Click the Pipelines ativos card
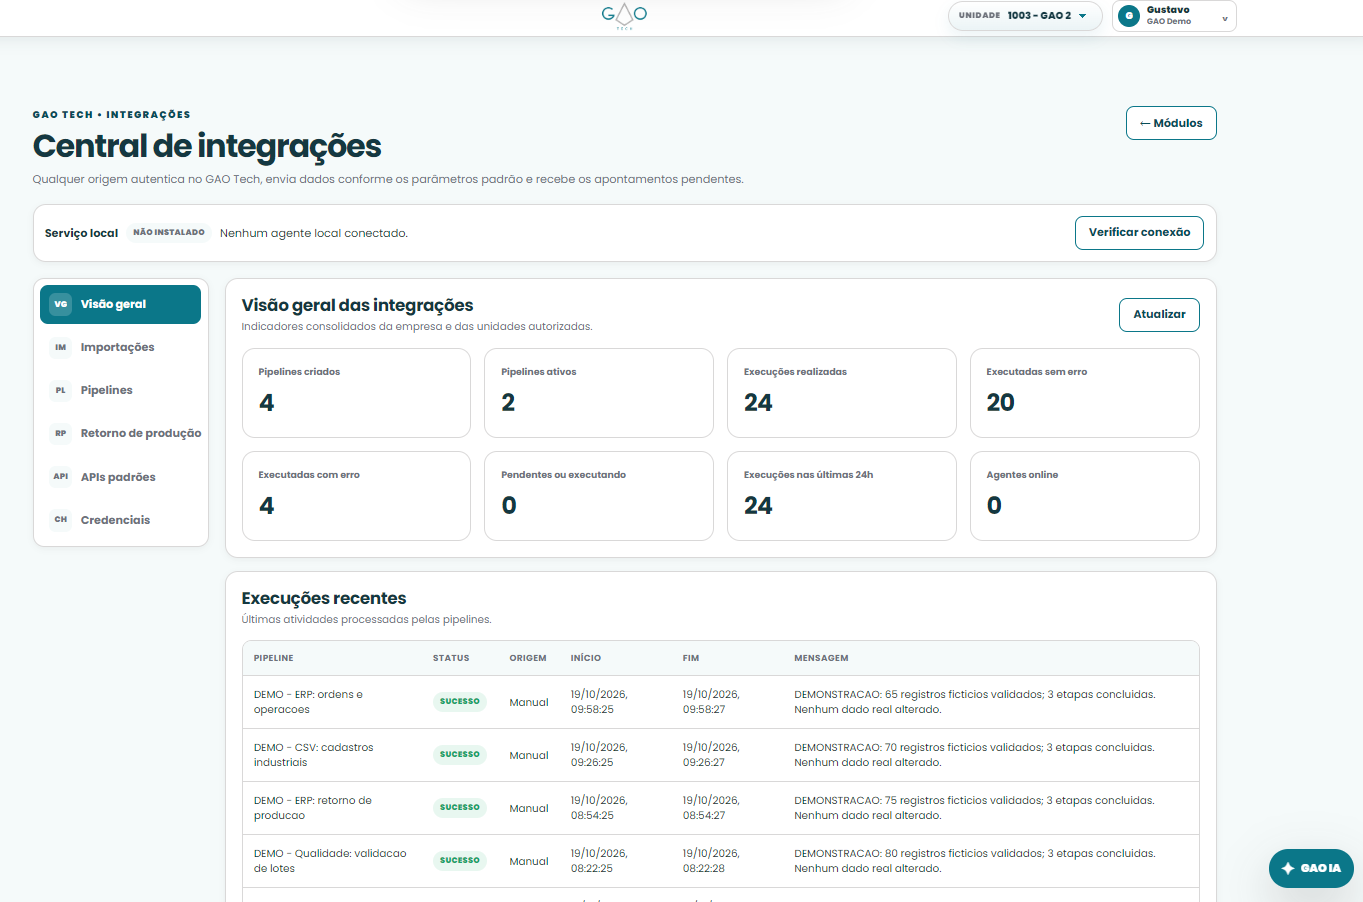Image resolution: width=1363 pixels, height=902 pixels. click(x=599, y=393)
